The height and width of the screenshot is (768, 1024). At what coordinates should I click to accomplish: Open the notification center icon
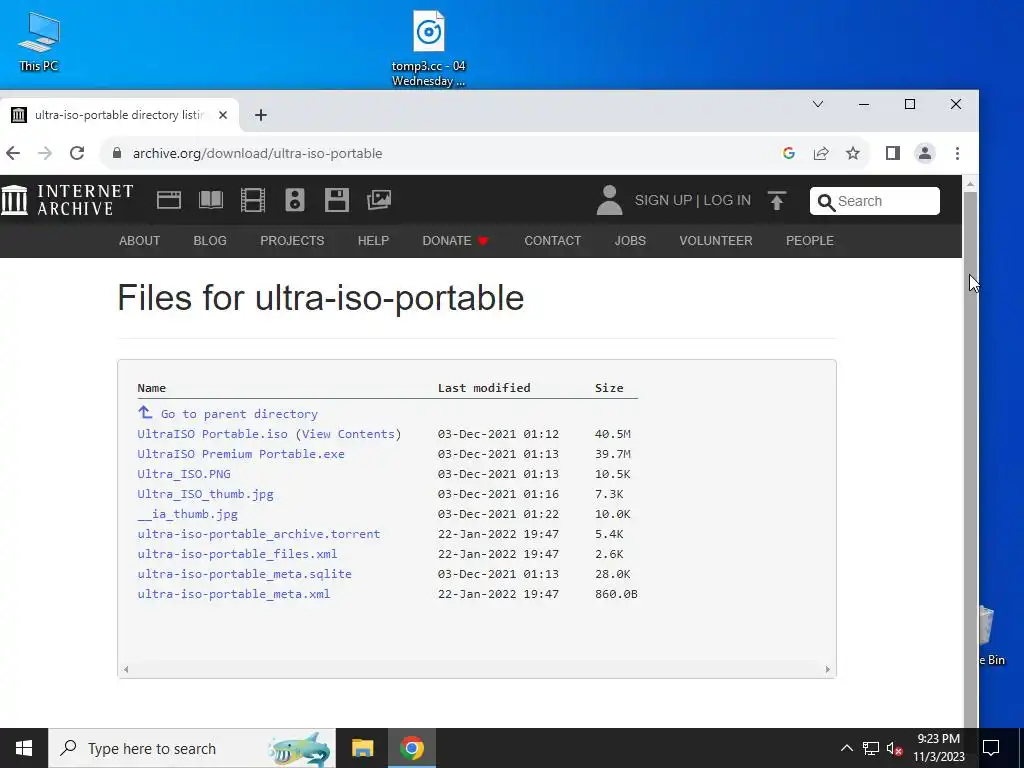[991, 748]
